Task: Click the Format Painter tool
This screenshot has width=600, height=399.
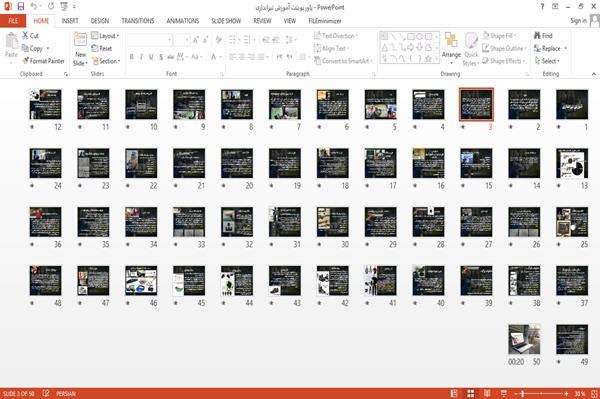Action: 43,61
